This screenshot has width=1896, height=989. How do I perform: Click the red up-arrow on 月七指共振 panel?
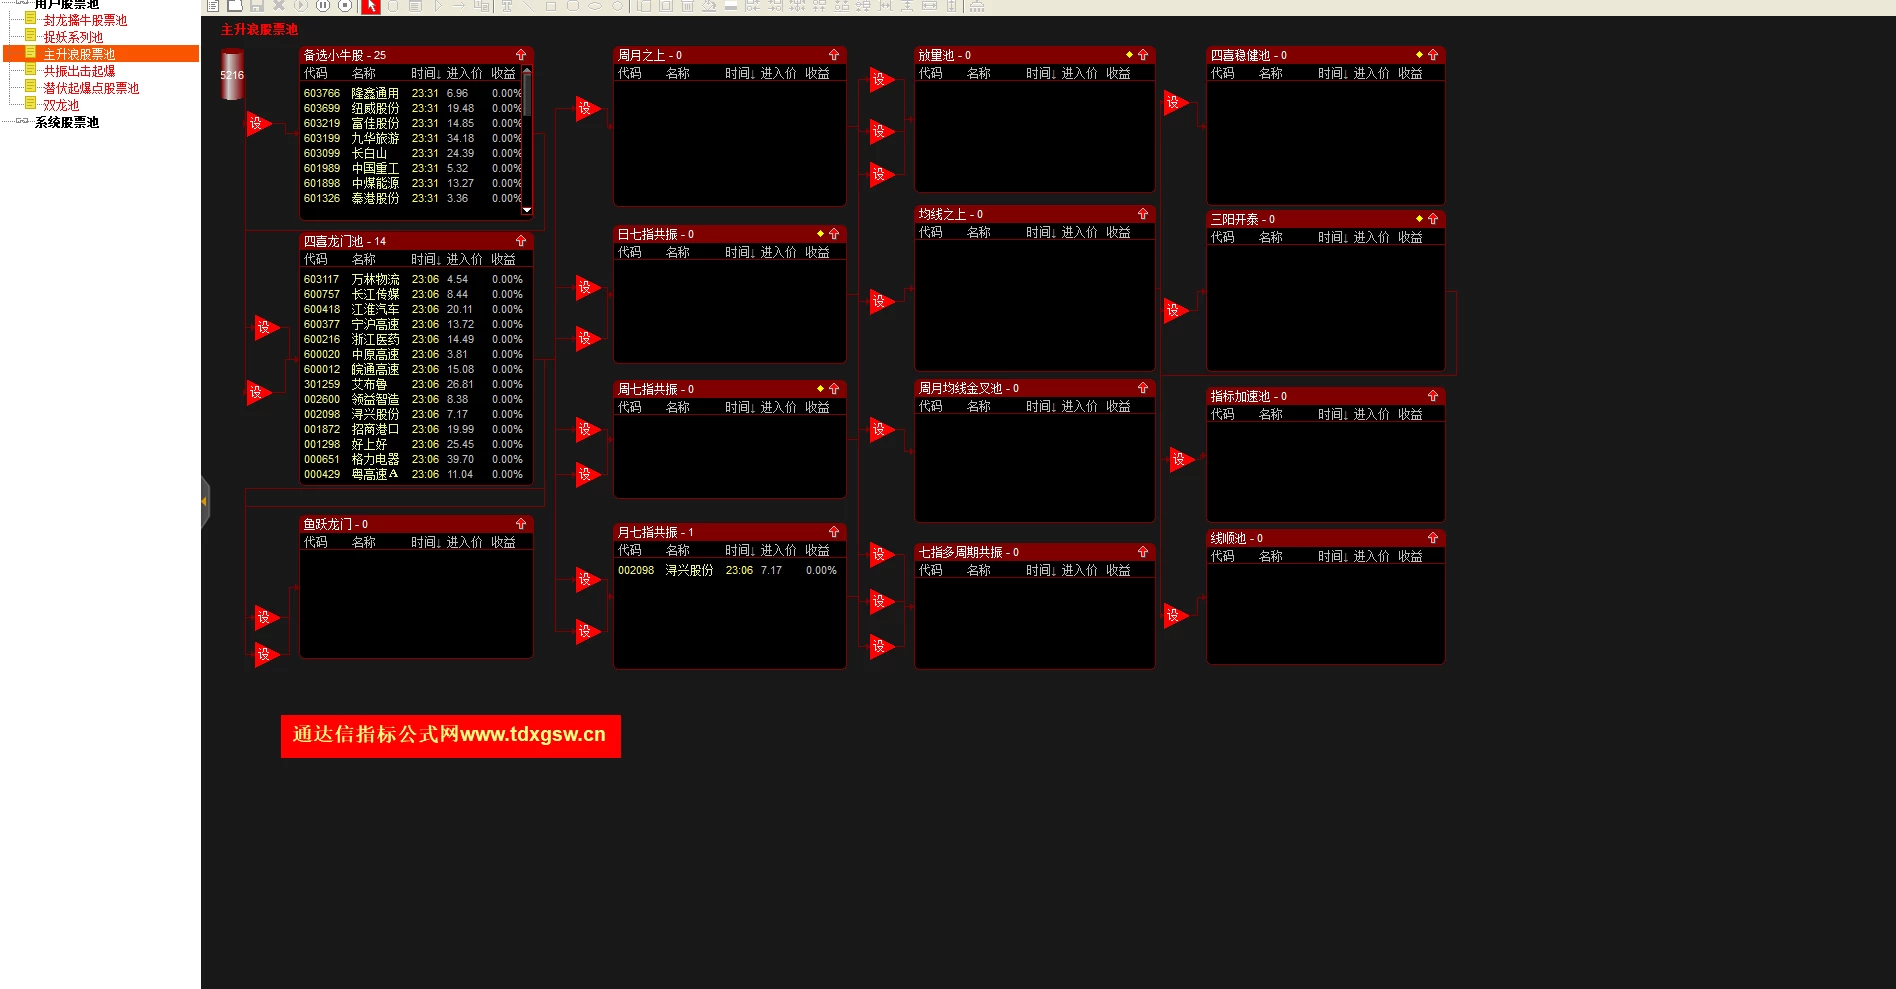[x=834, y=532]
